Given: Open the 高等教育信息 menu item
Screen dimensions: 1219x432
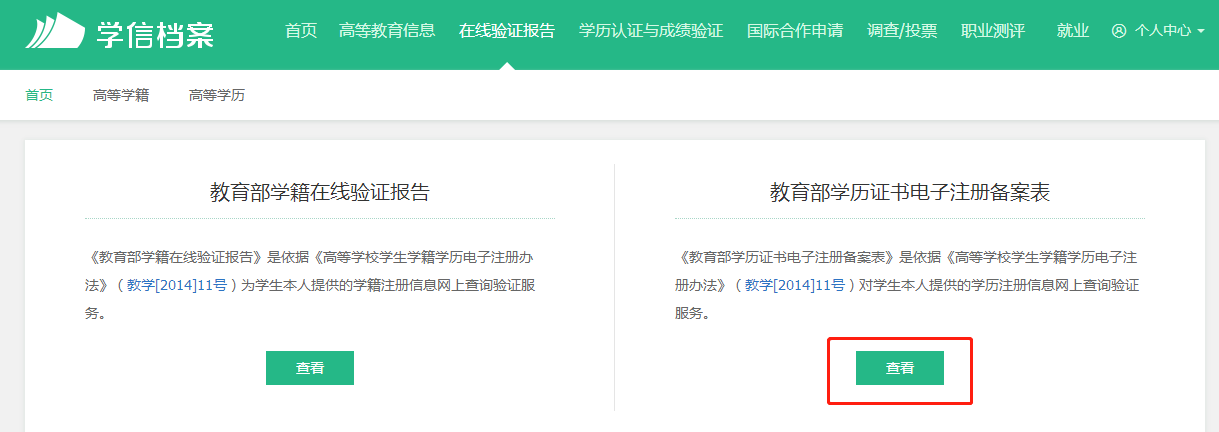Looking at the screenshot, I should [387, 31].
